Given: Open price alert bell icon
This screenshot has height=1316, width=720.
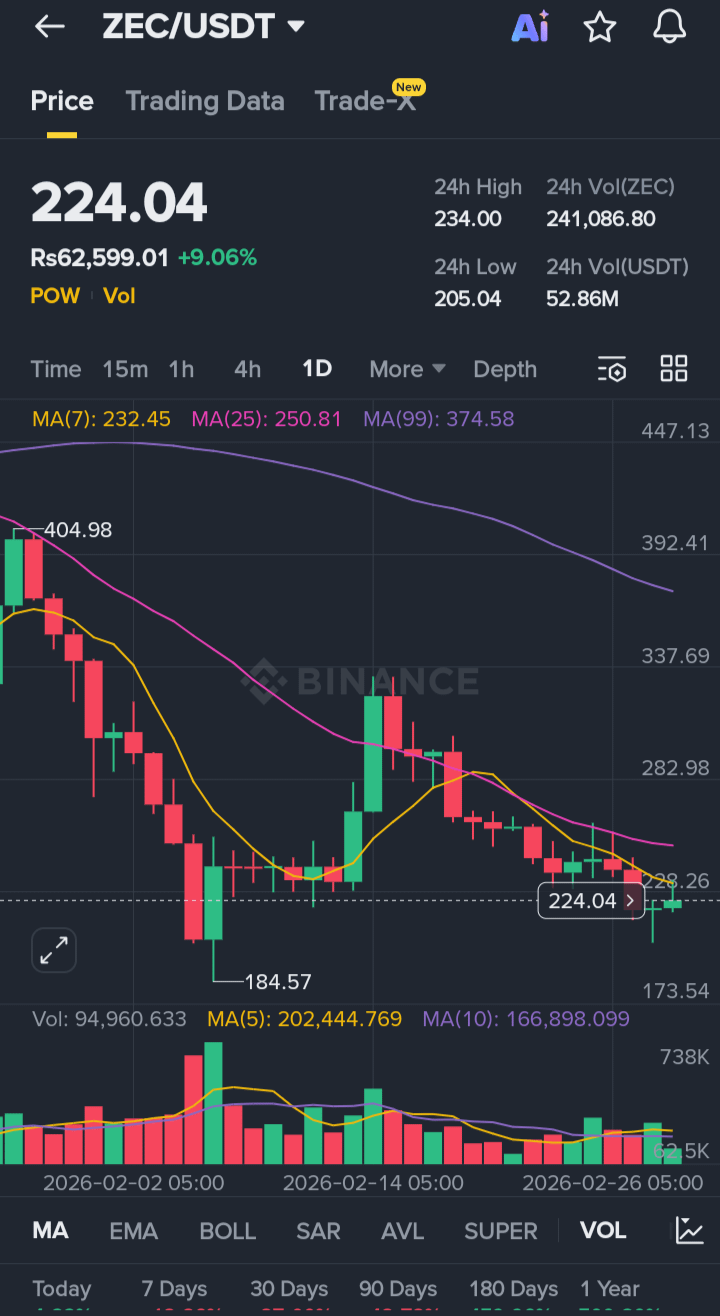Looking at the screenshot, I should [670, 27].
